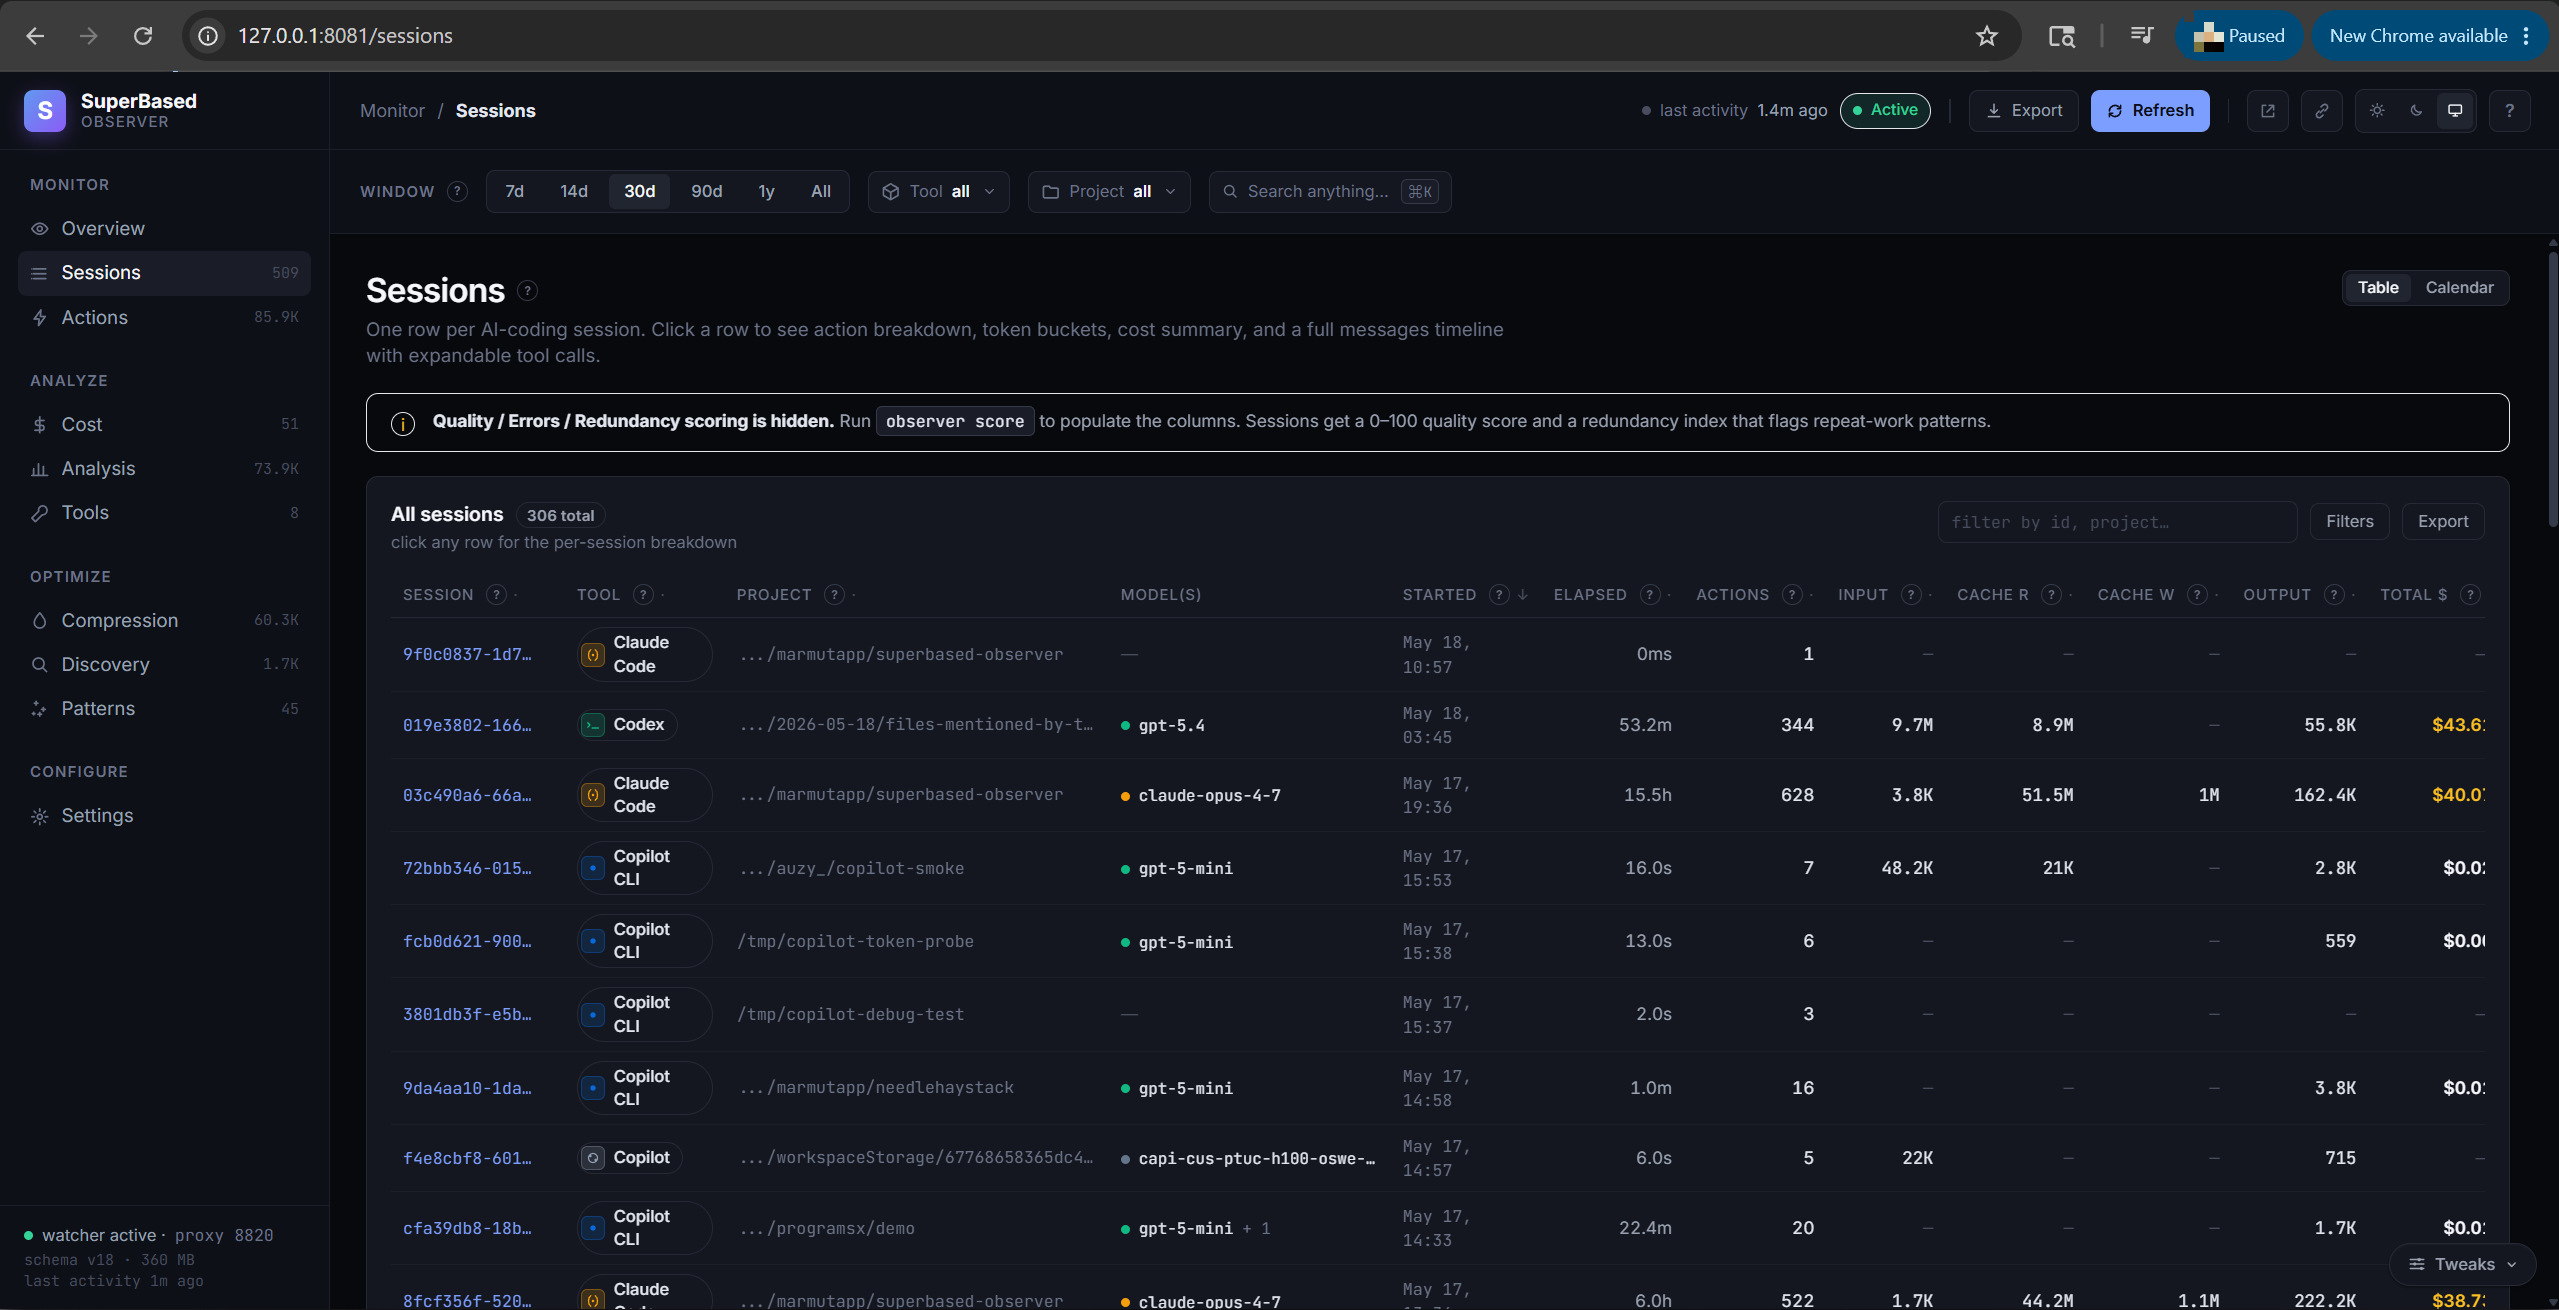Click the Search anything field
The image size is (2559, 1310).
click(x=1330, y=191)
